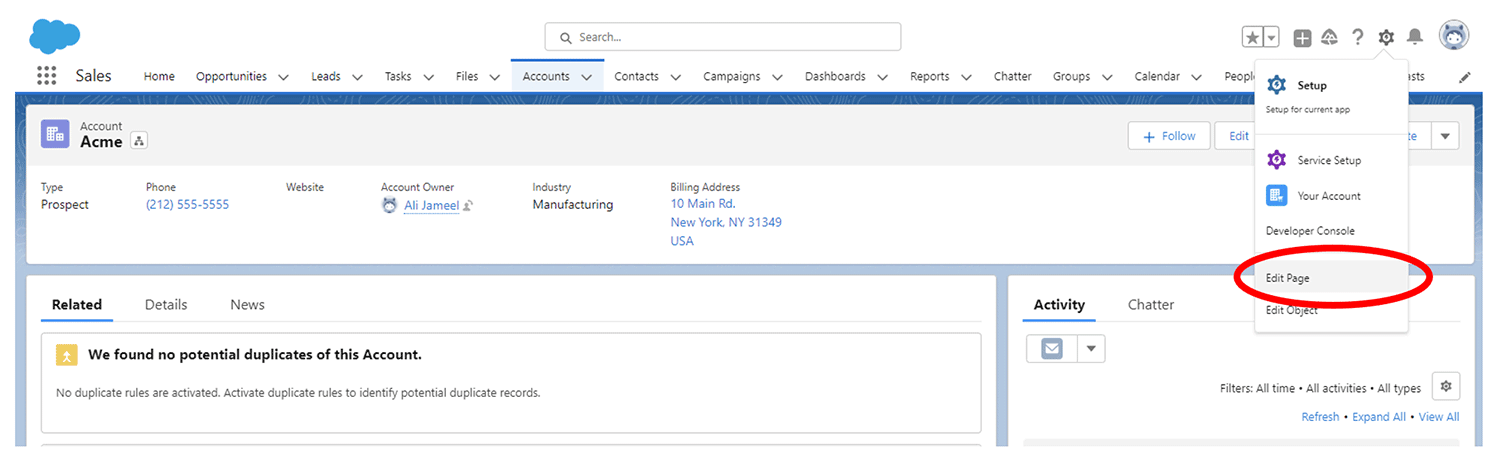Expand the Opportunities dropdown chevron
This screenshot has height=457, width=1500.
[283, 77]
